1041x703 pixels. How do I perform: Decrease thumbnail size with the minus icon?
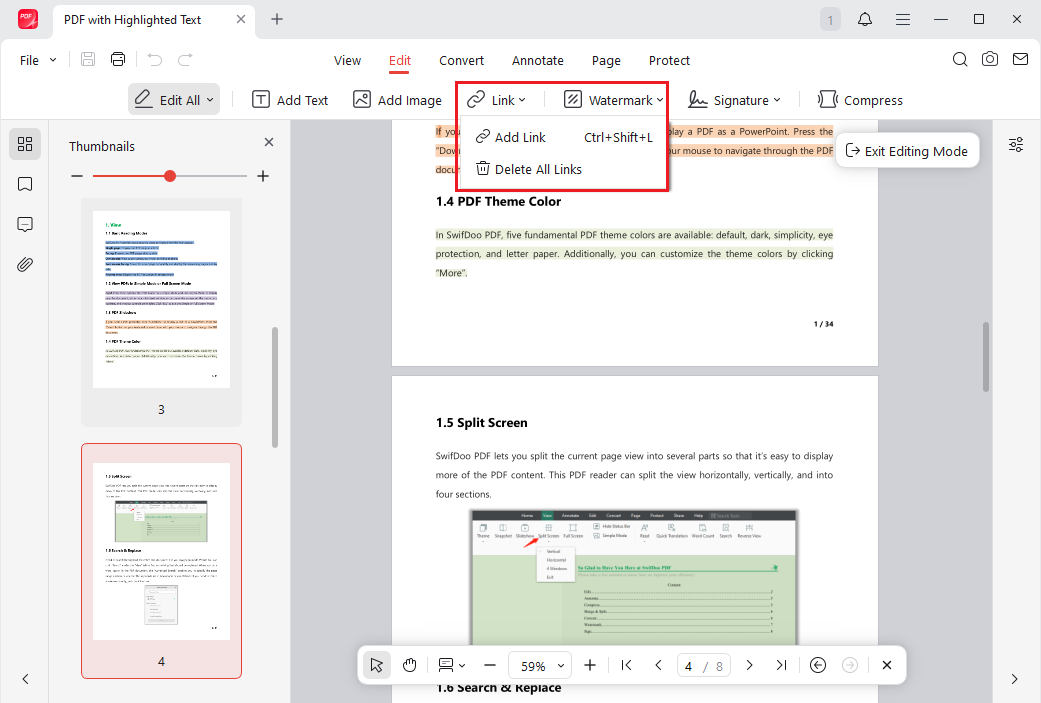77,176
